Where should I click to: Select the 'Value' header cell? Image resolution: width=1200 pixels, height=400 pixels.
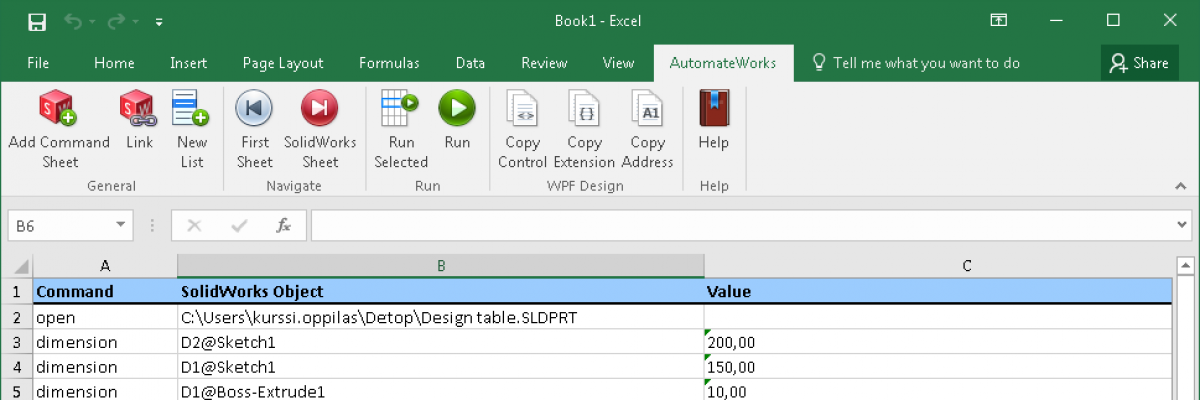tap(937, 292)
